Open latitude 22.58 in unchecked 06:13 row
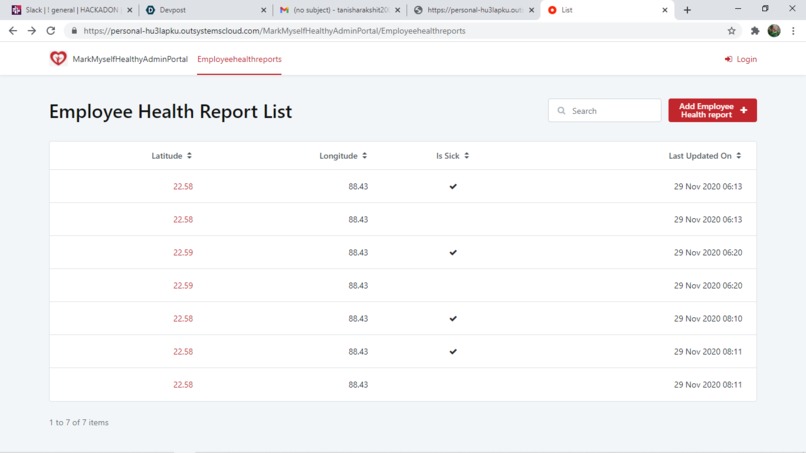806x453 pixels. pyautogui.click(x=183, y=220)
